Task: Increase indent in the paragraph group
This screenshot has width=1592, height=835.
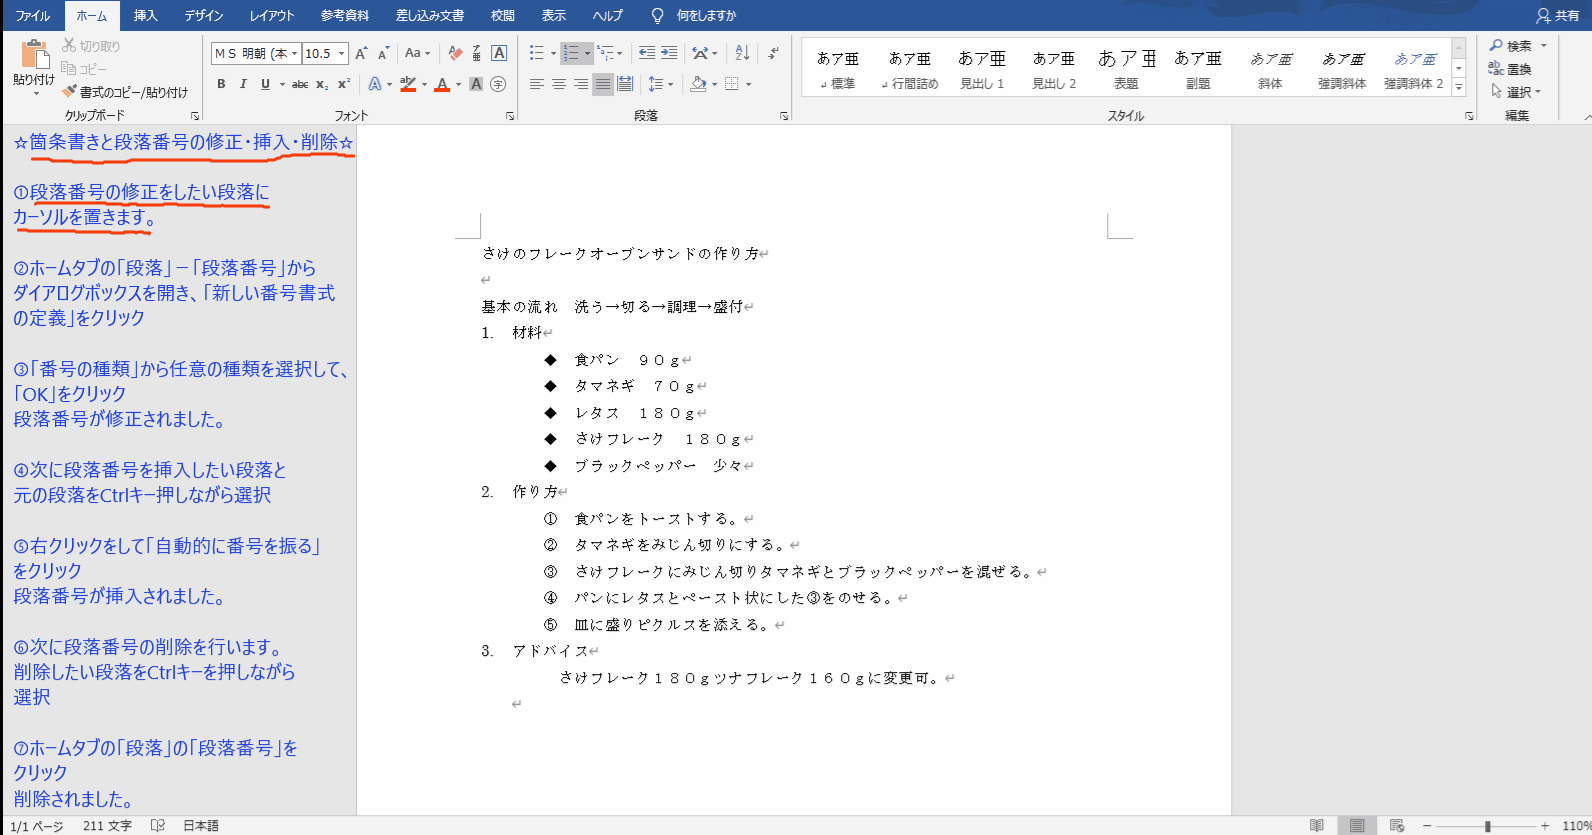Action: 669,53
